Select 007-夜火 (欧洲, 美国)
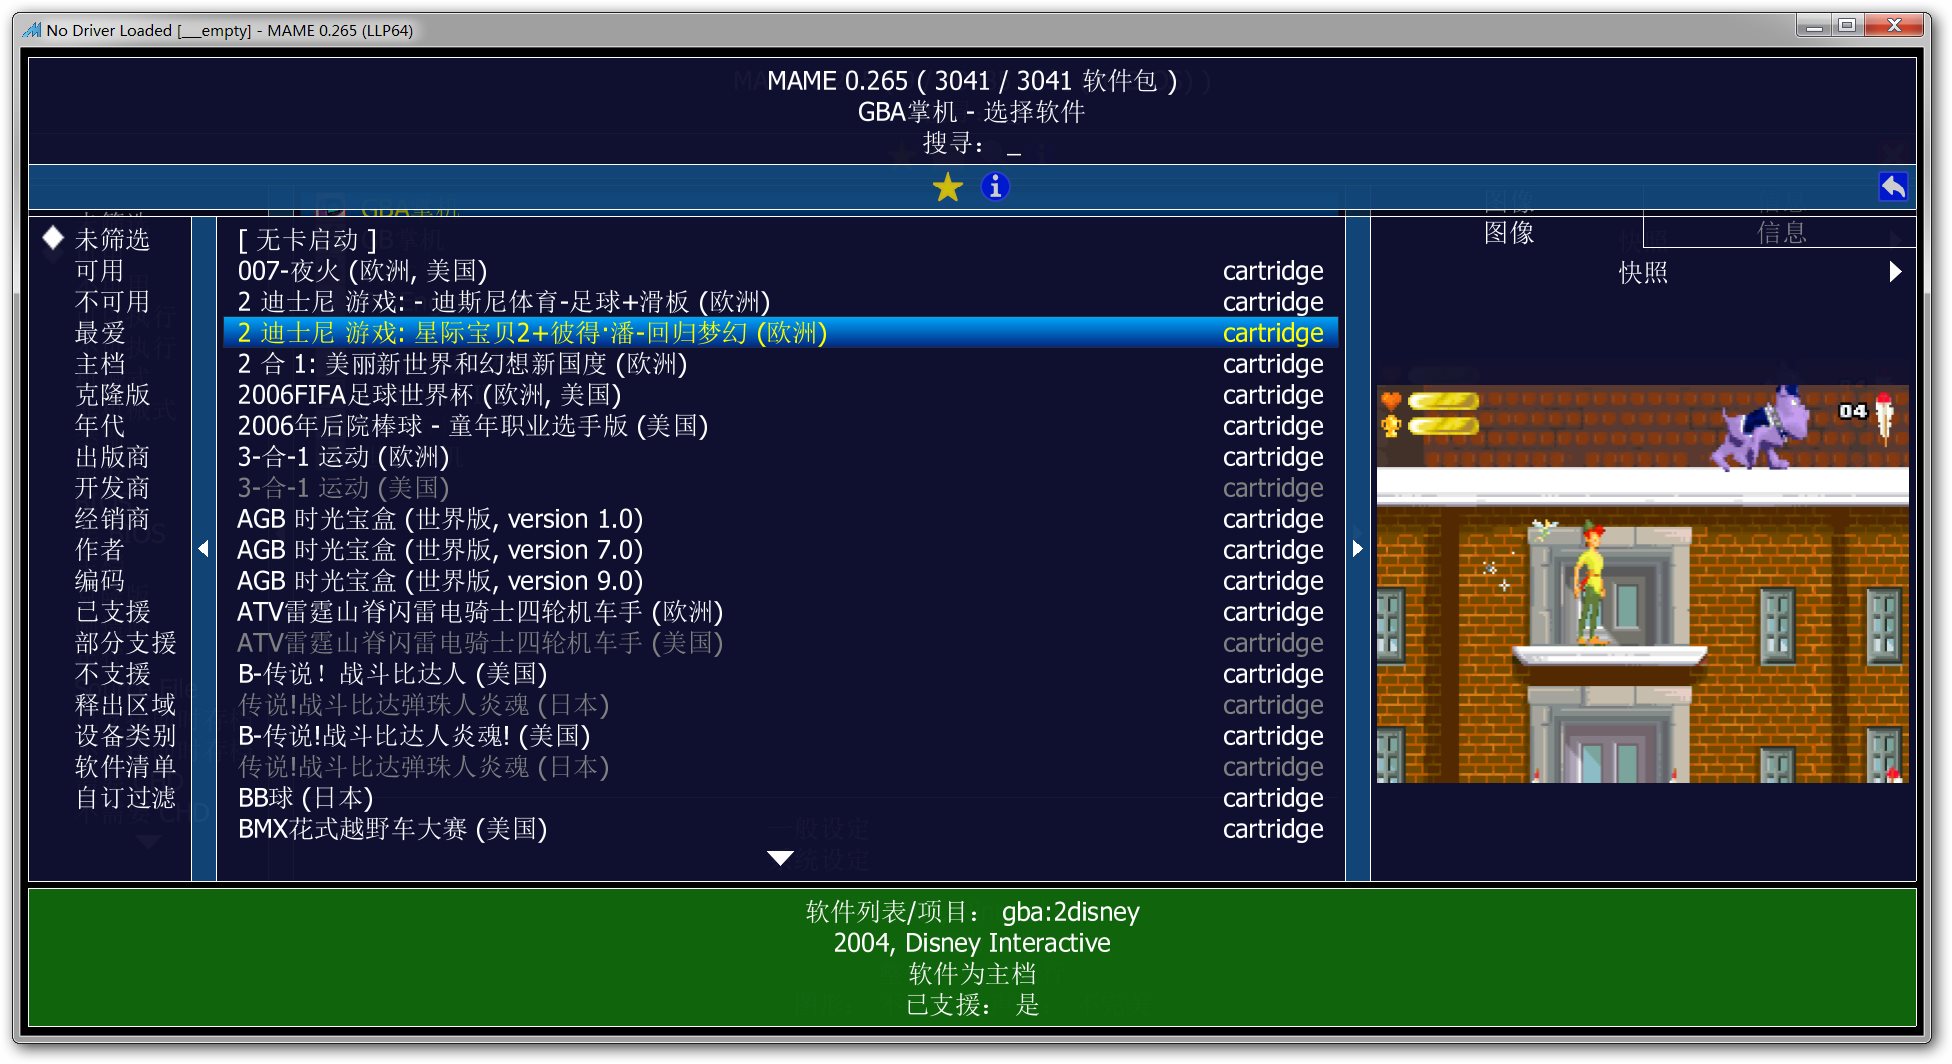 [x=781, y=271]
